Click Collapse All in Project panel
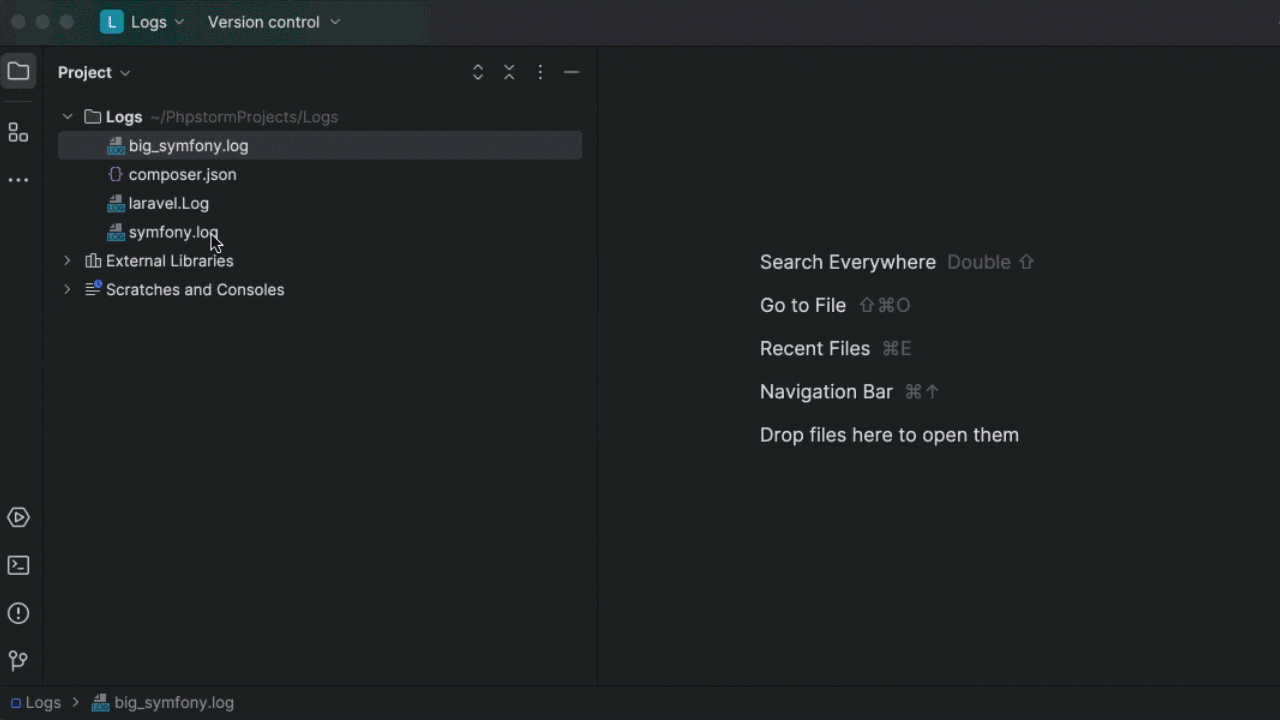The width and height of the screenshot is (1280, 720). click(509, 72)
